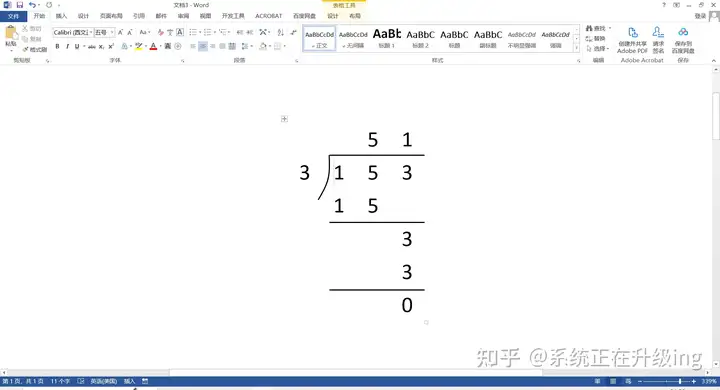
Task: Toggle Bold formatting
Action: (57, 46)
